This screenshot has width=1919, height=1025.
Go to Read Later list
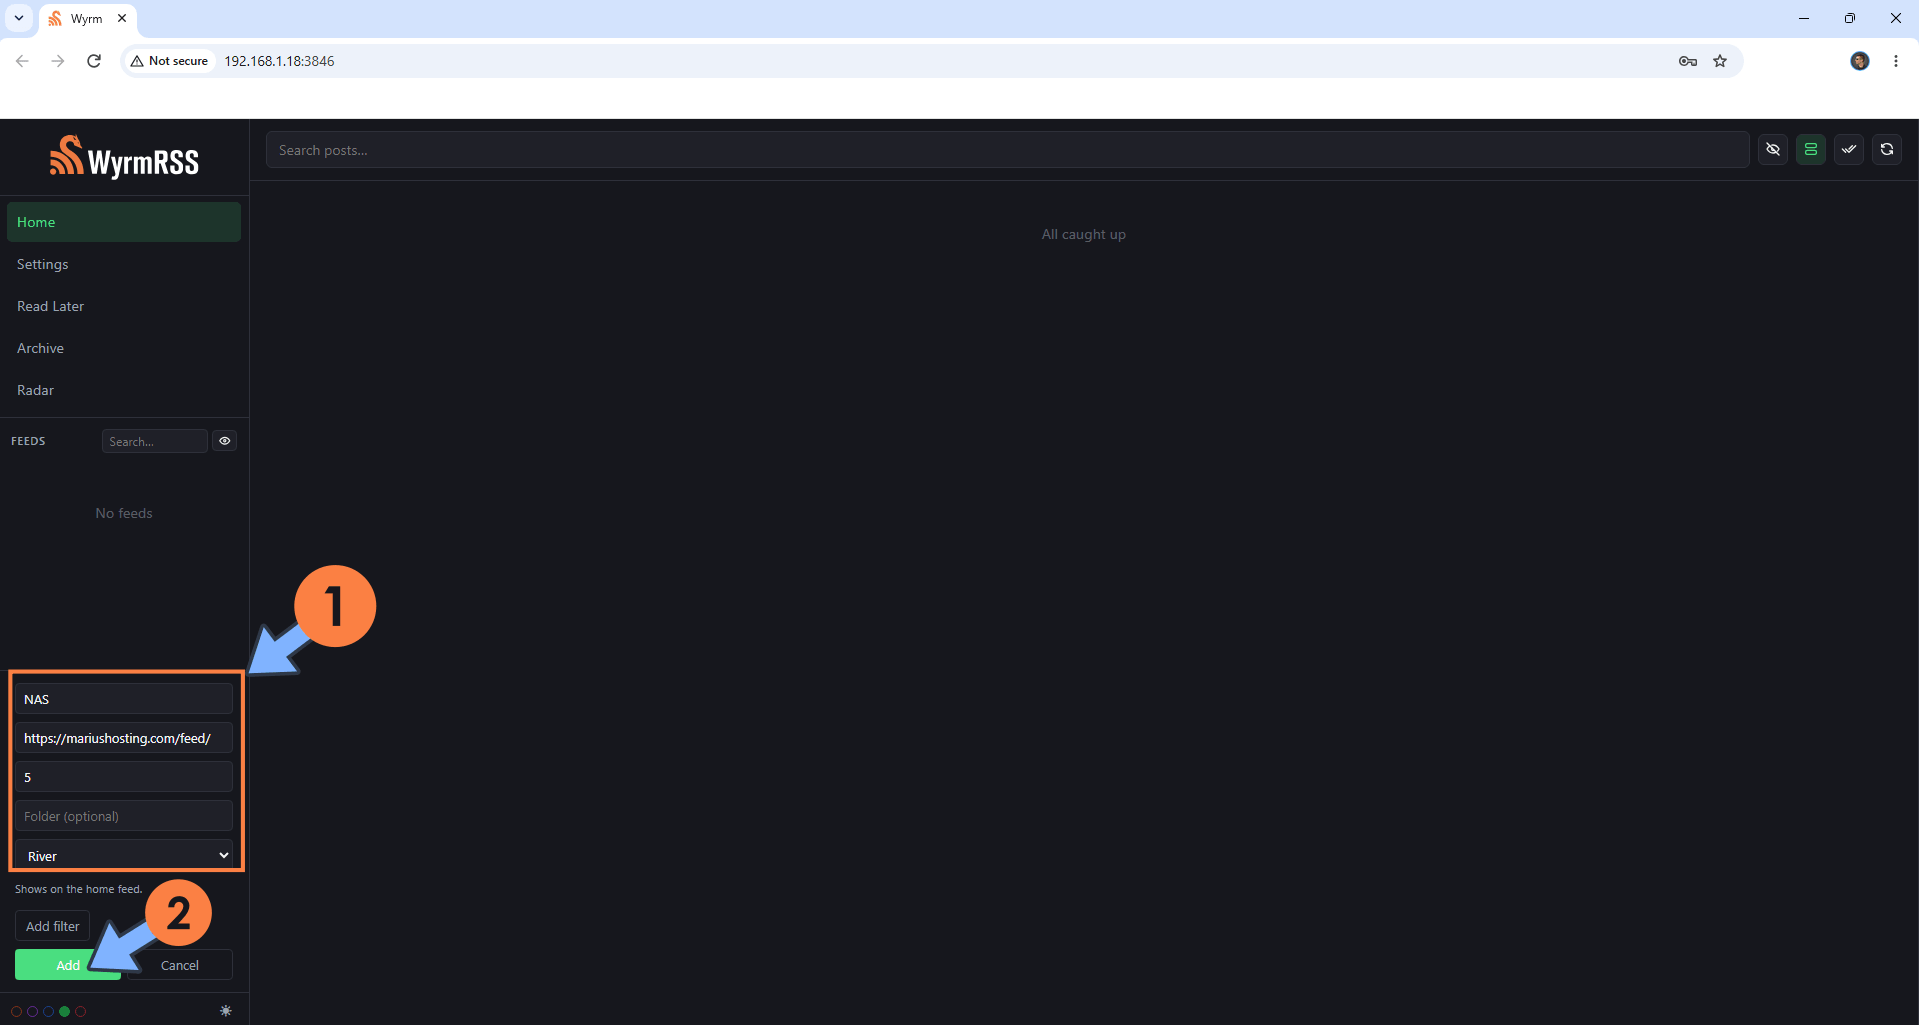124,306
